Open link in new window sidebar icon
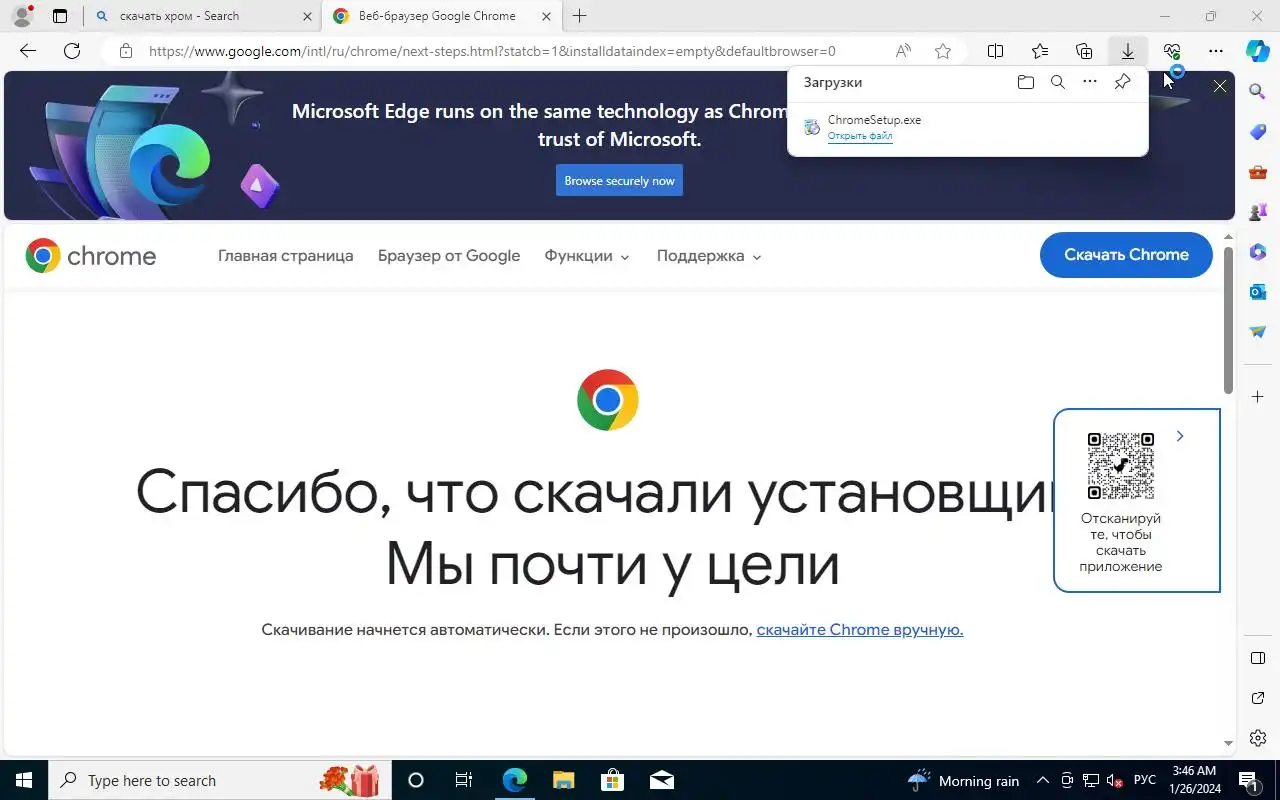This screenshot has width=1280, height=800. (x=1258, y=698)
